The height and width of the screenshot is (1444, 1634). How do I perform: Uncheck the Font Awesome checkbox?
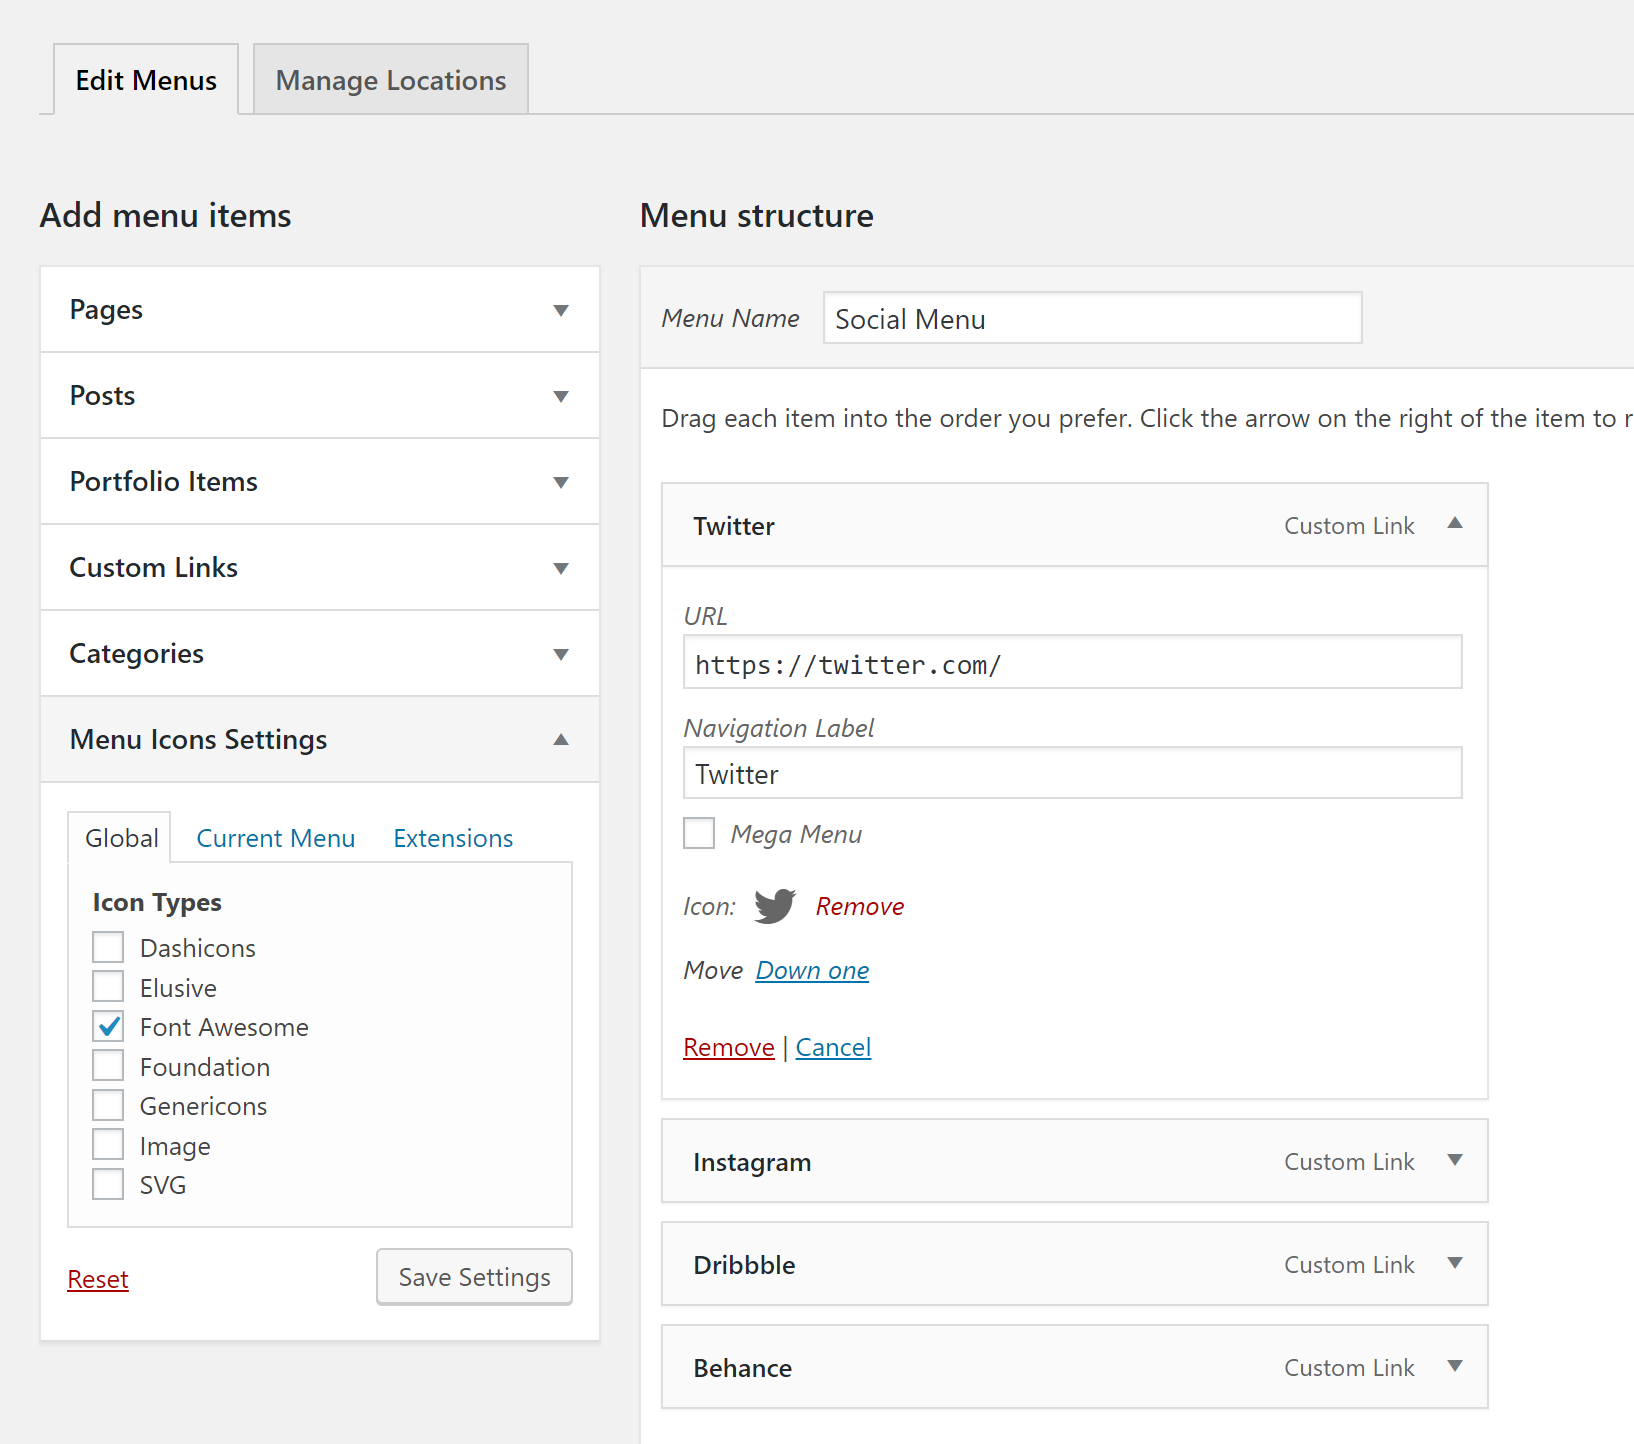click(108, 1026)
